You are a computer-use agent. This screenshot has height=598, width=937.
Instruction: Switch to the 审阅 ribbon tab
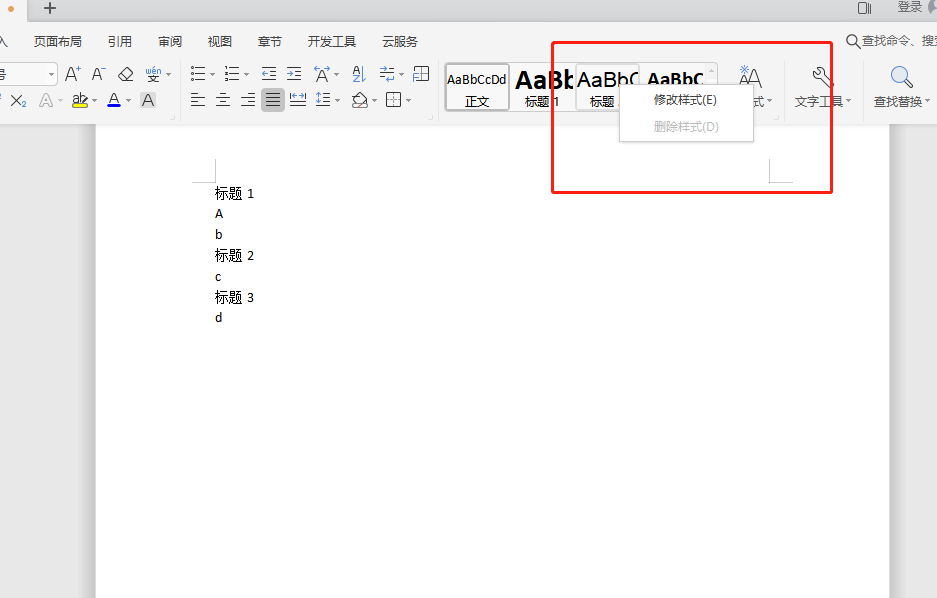169,41
